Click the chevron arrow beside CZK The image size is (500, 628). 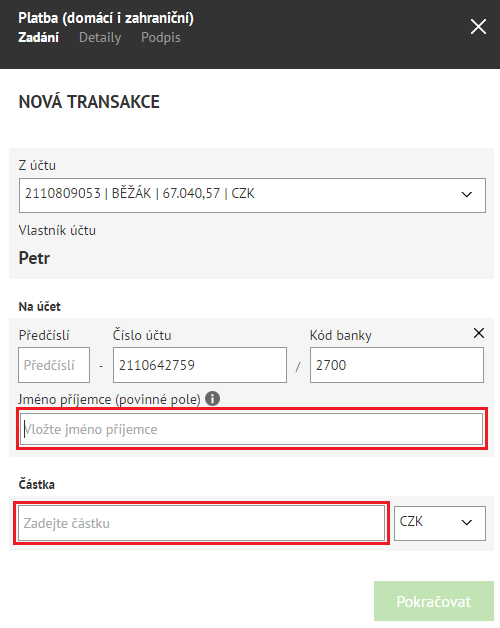click(x=466, y=523)
